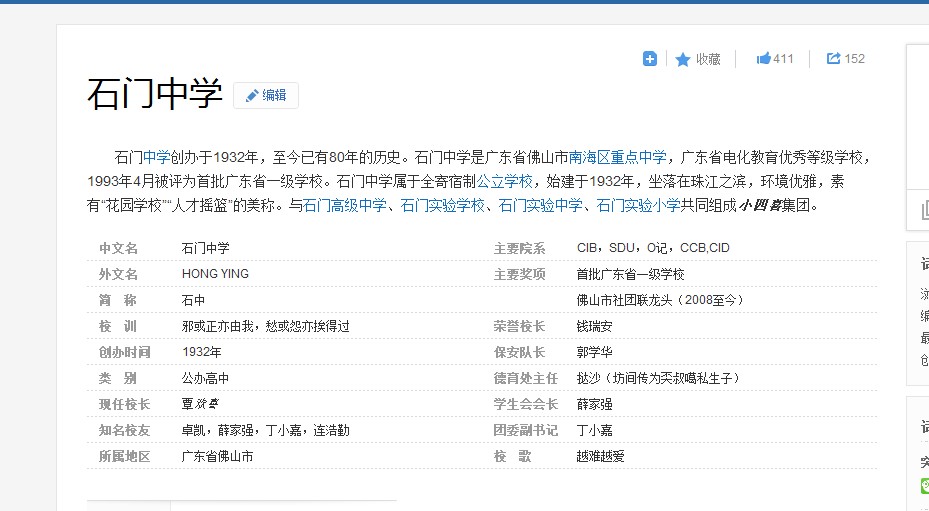Image resolution: width=929 pixels, height=511 pixels.
Task: Click the 收藏 label text
Action: tap(708, 59)
